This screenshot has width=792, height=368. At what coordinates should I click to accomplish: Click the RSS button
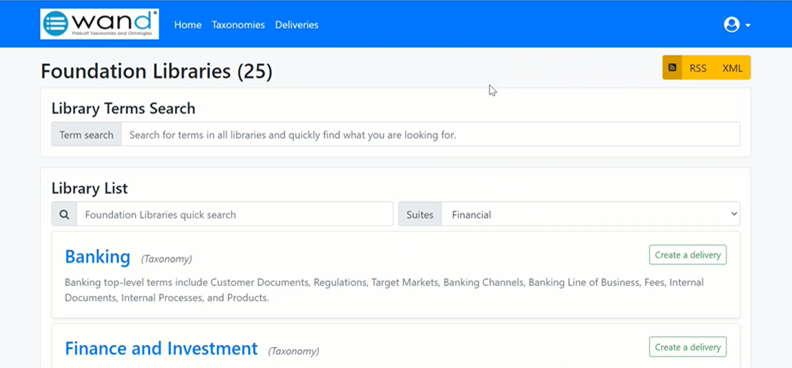(x=698, y=68)
